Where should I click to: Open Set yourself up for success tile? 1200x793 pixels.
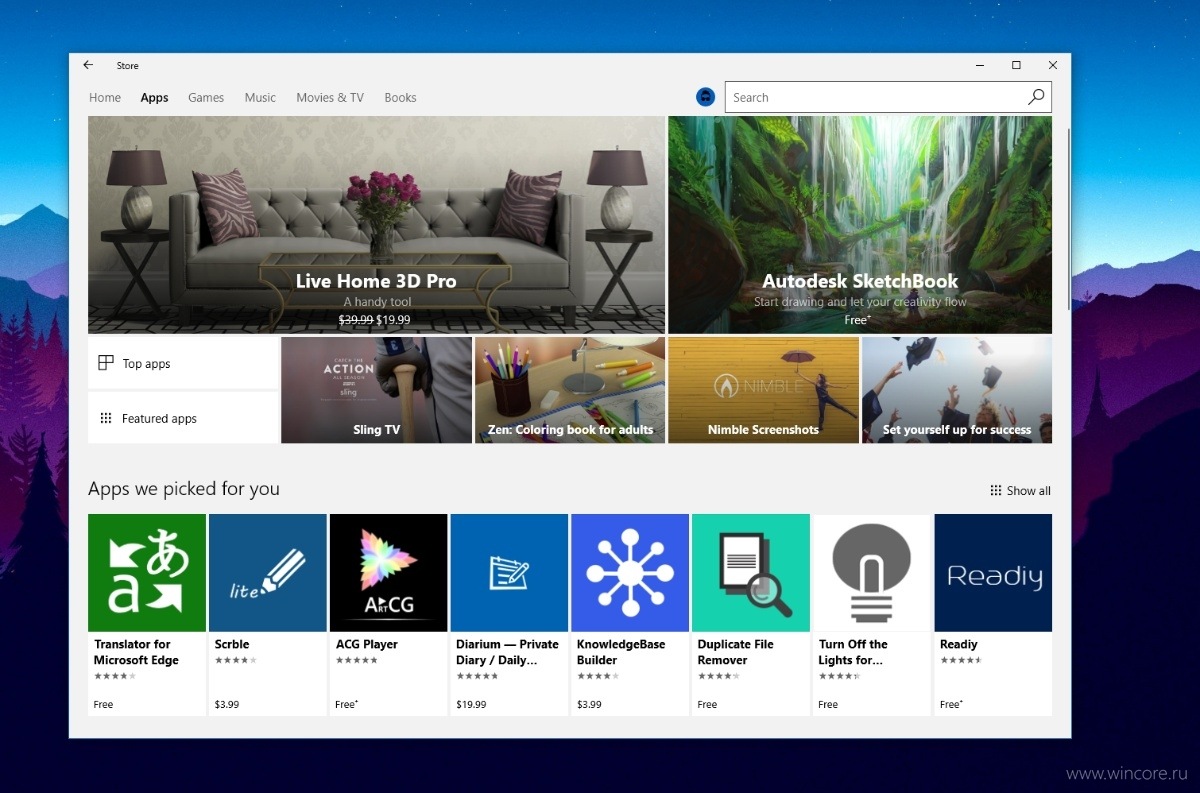(x=957, y=390)
